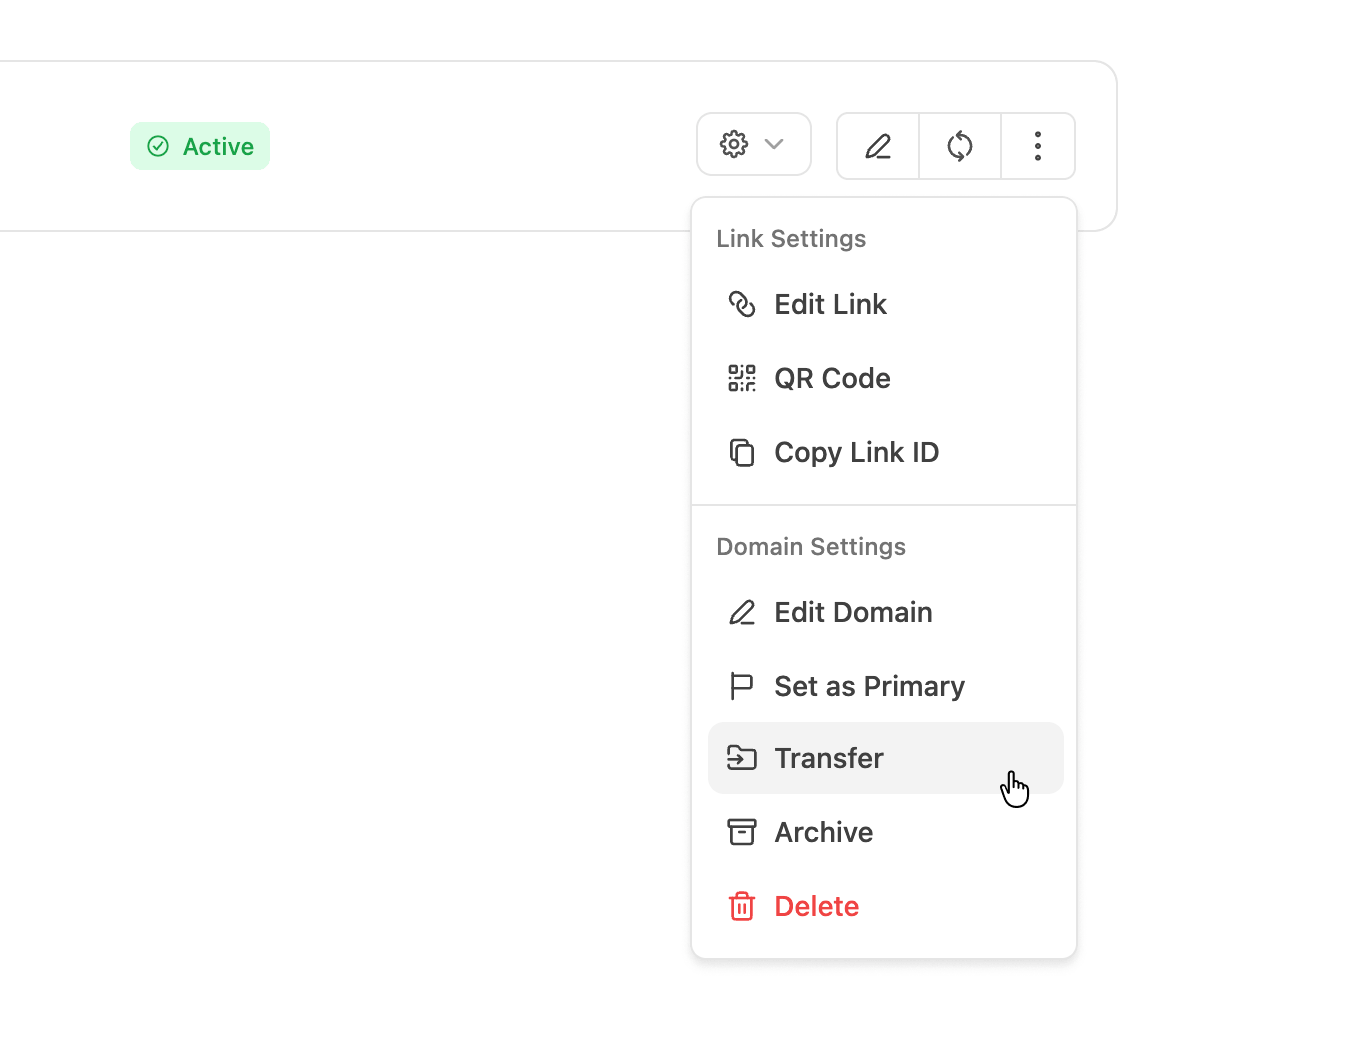
Task: Choose Edit Domain menu item
Action: [886, 612]
